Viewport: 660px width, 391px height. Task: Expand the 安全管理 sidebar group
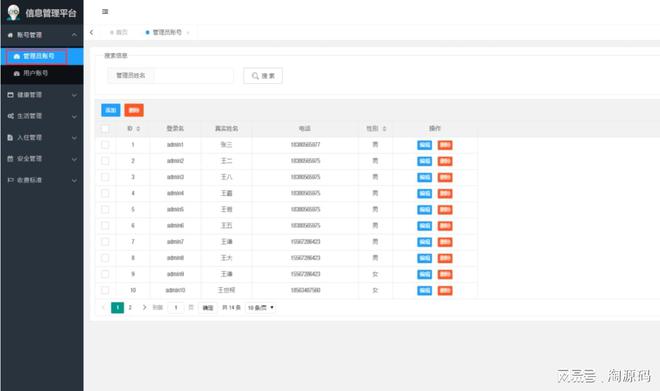(x=42, y=159)
